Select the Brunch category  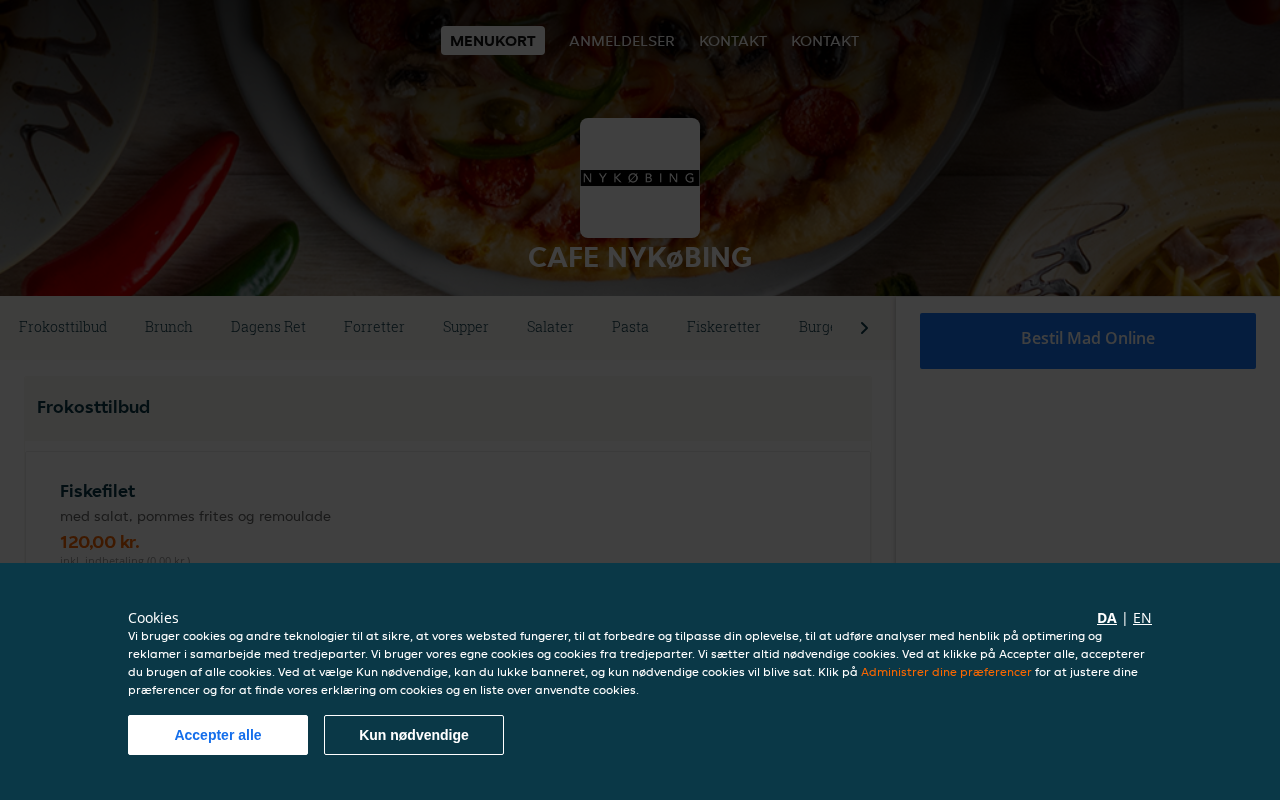coord(169,327)
